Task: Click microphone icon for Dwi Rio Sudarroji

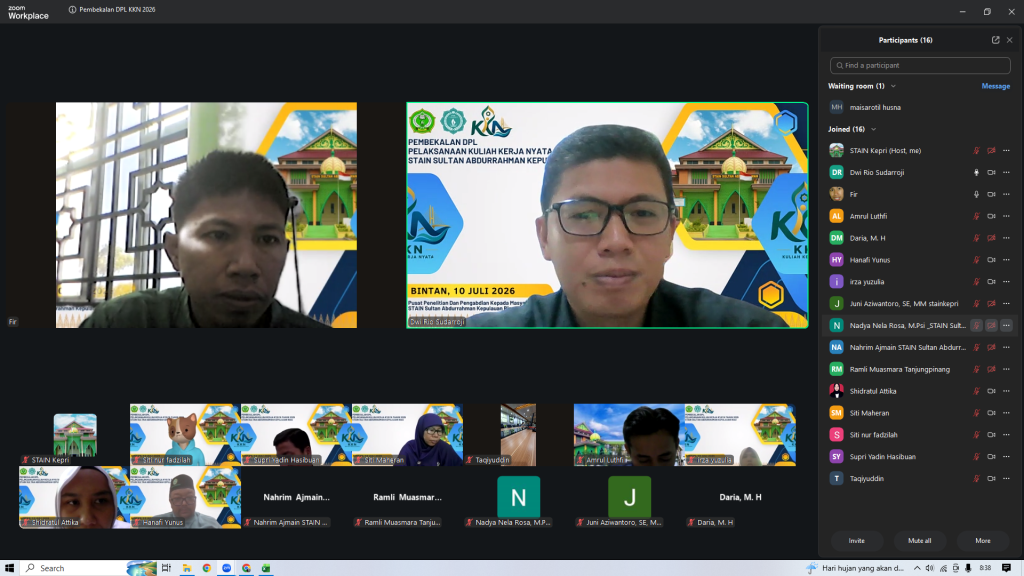Action: (976, 172)
